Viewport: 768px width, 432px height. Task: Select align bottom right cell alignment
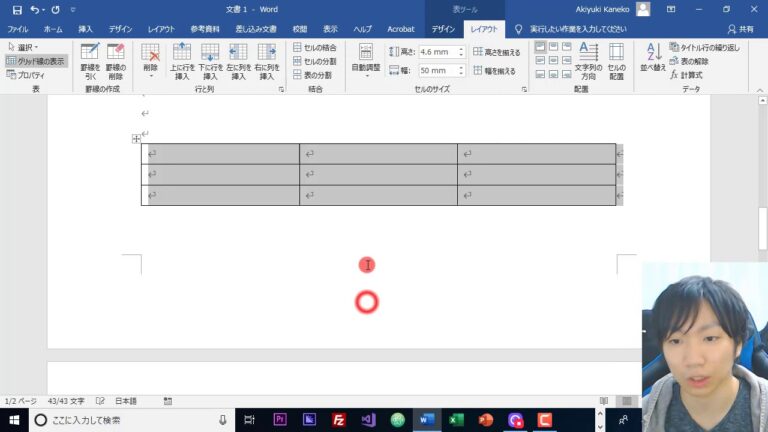(567, 74)
